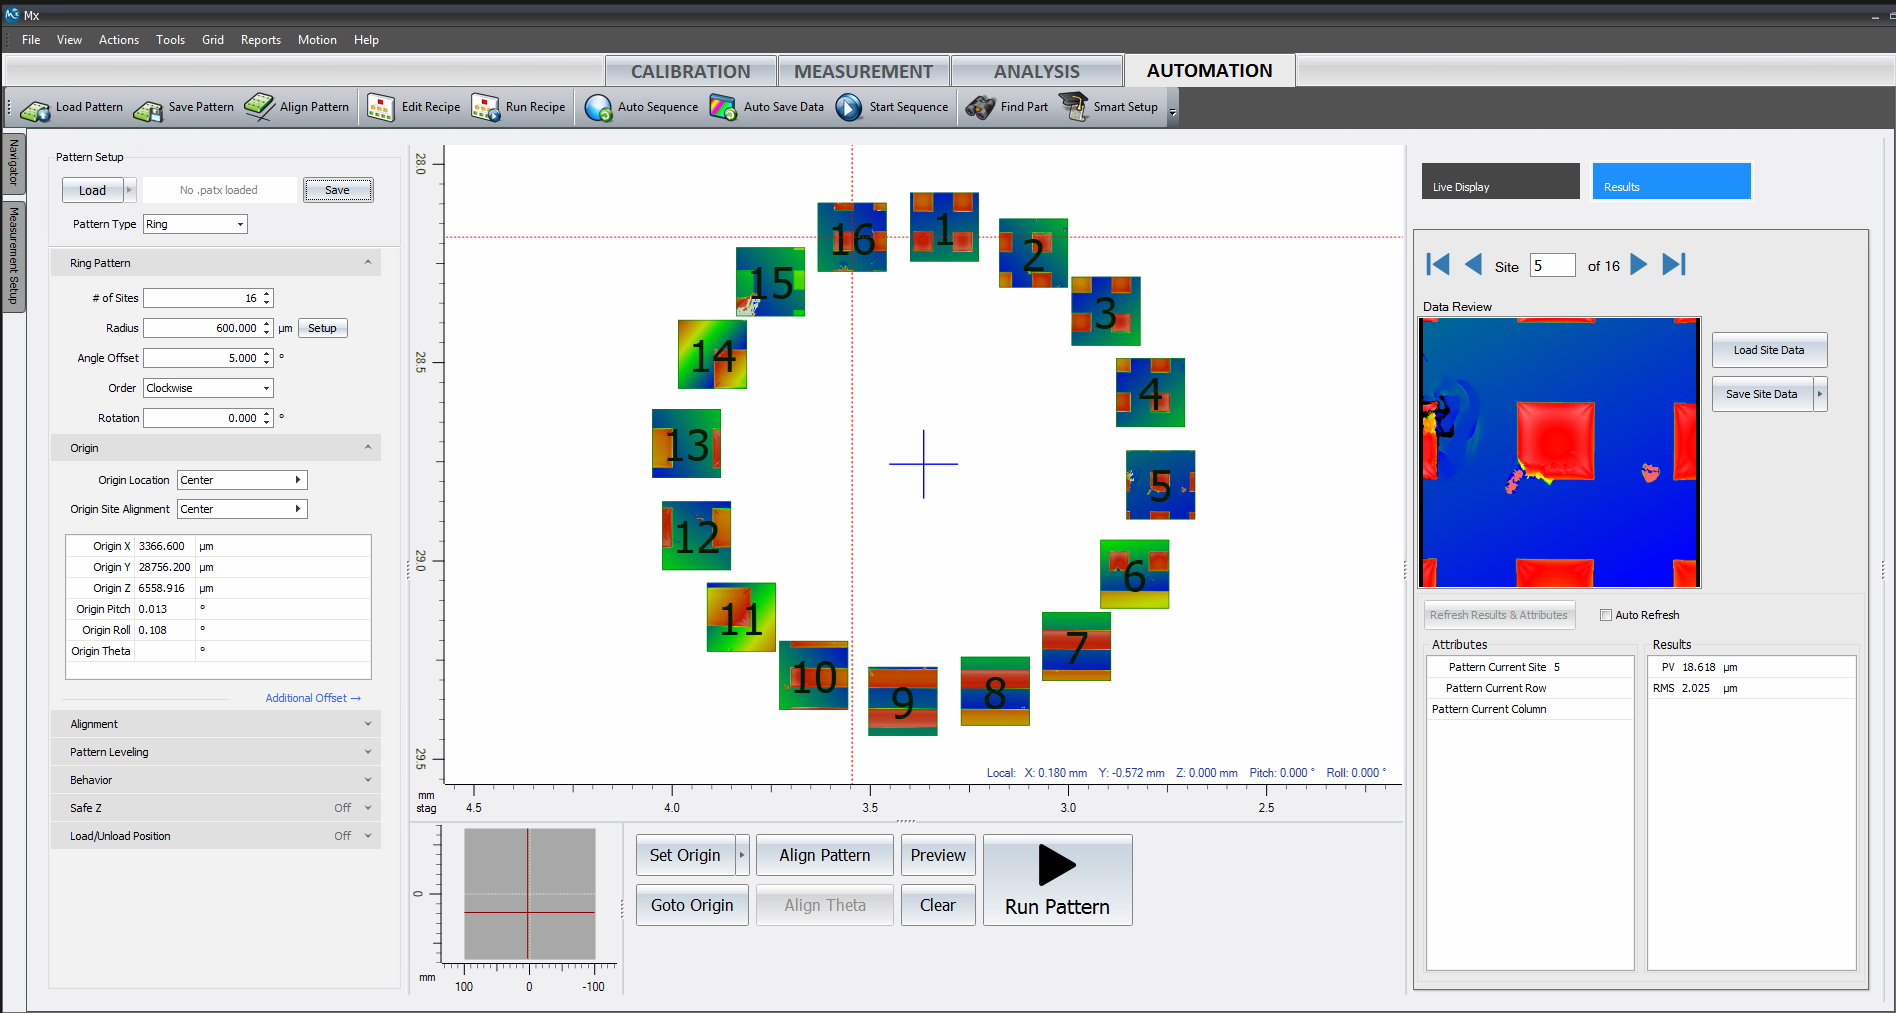Collapse the Ring Pattern section
The height and width of the screenshot is (1013, 1896).
[x=368, y=263]
